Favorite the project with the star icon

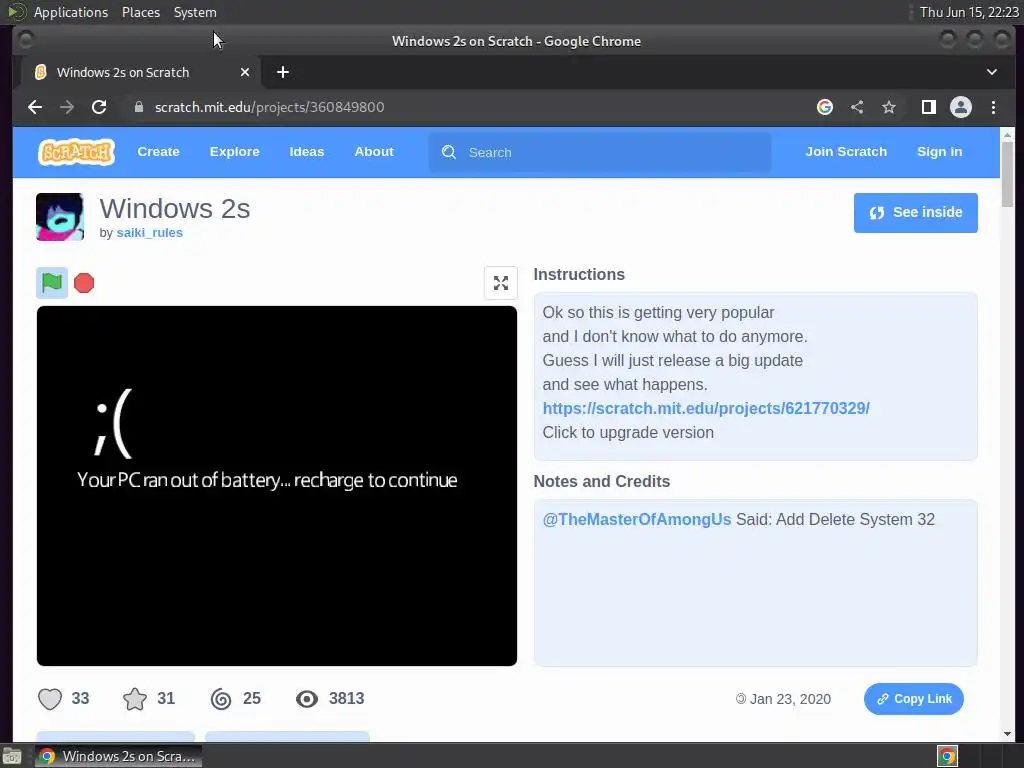point(135,699)
